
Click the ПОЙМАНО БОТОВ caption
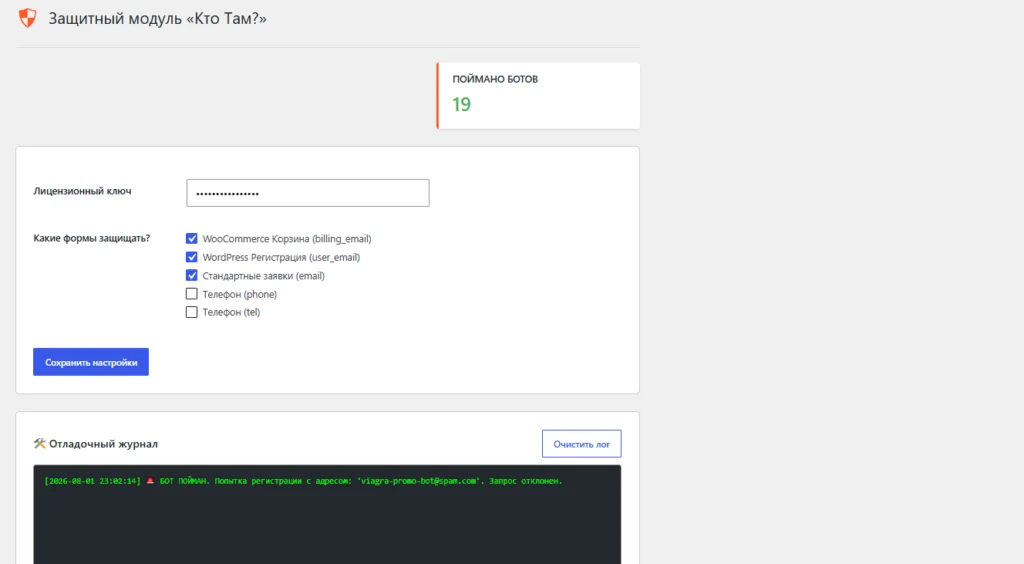(x=495, y=79)
